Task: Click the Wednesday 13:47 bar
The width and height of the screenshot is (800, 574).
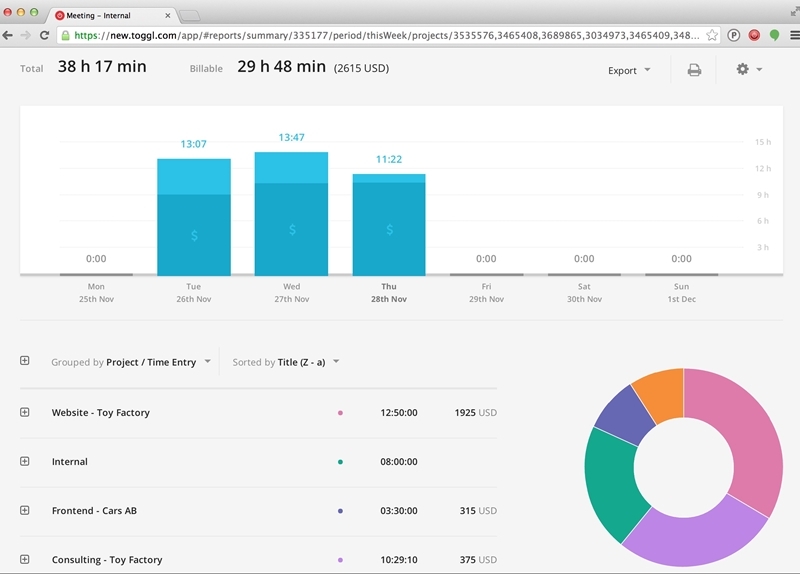Action: (x=291, y=214)
